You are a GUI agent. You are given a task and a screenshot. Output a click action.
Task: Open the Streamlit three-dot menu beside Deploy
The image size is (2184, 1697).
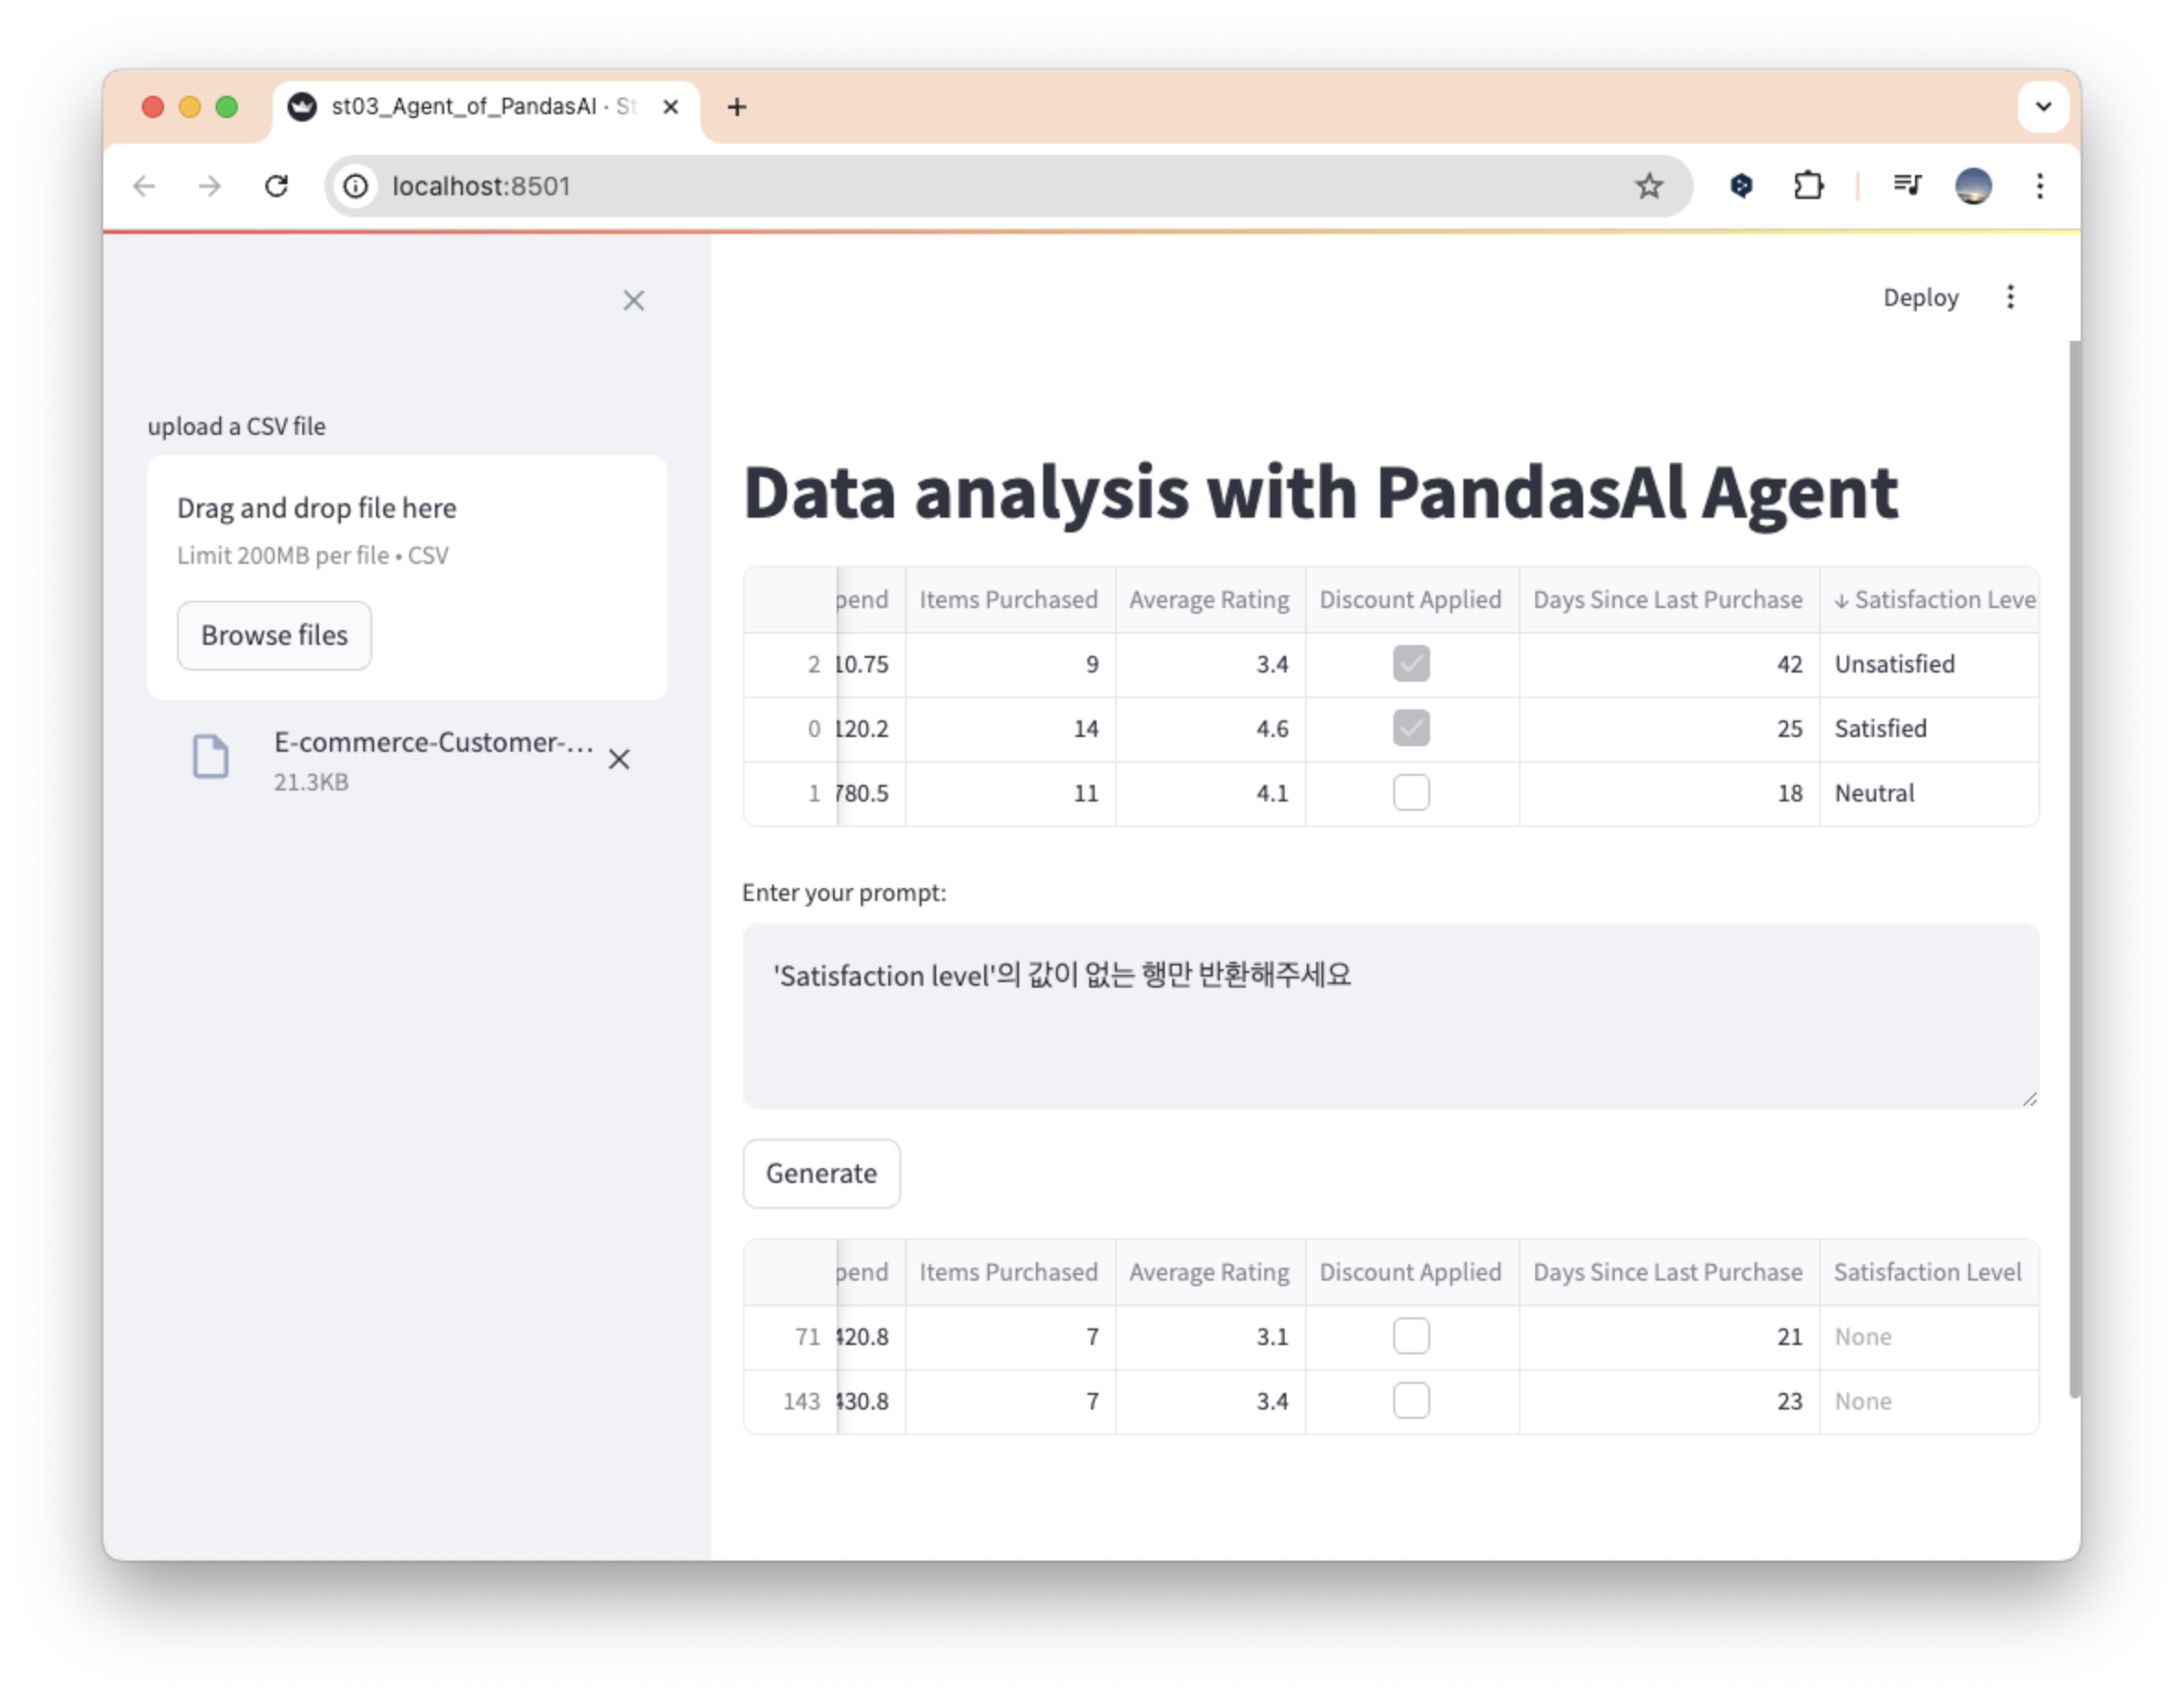(x=2010, y=297)
